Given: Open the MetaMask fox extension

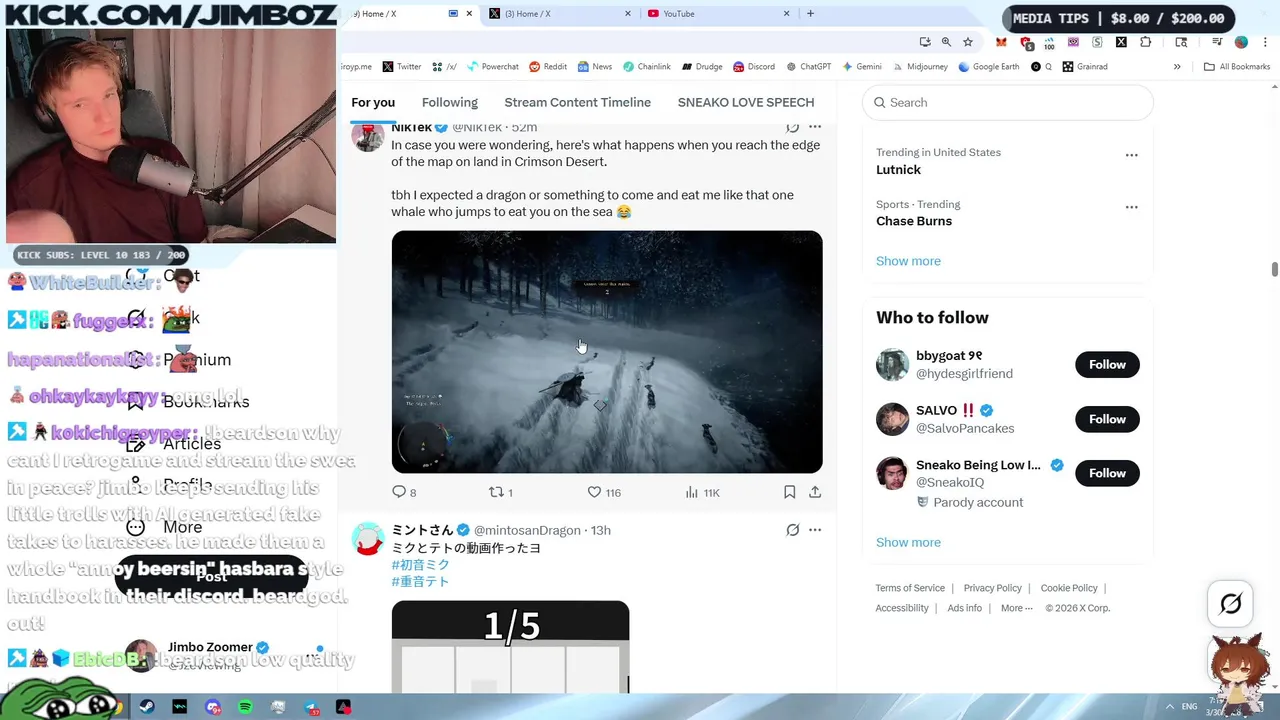Looking at the screenshot, I should (1001, 42).
